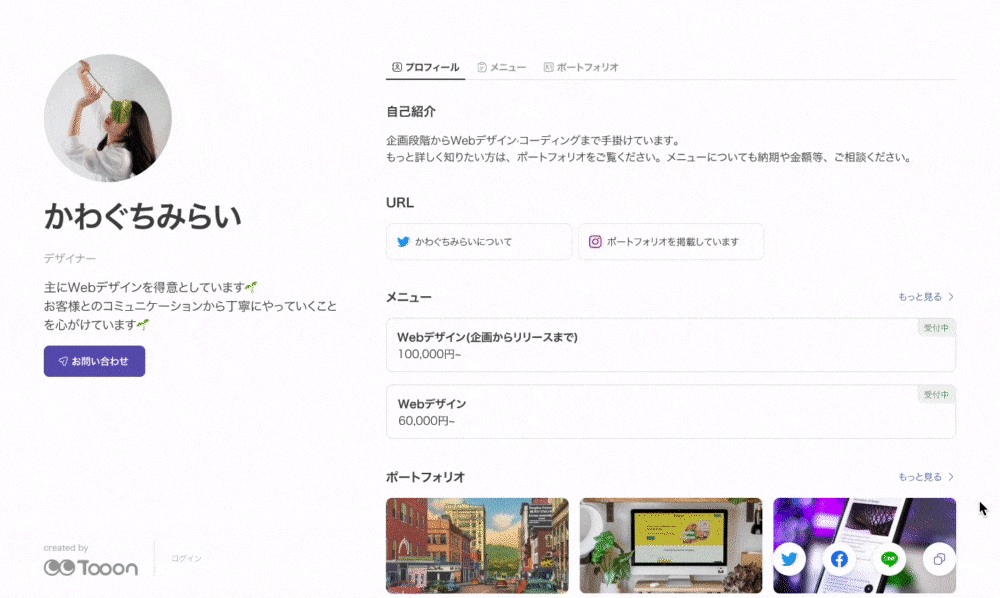
Task: Open the Twitter link かわぐちみらいについて
Action: coord(479,242)
